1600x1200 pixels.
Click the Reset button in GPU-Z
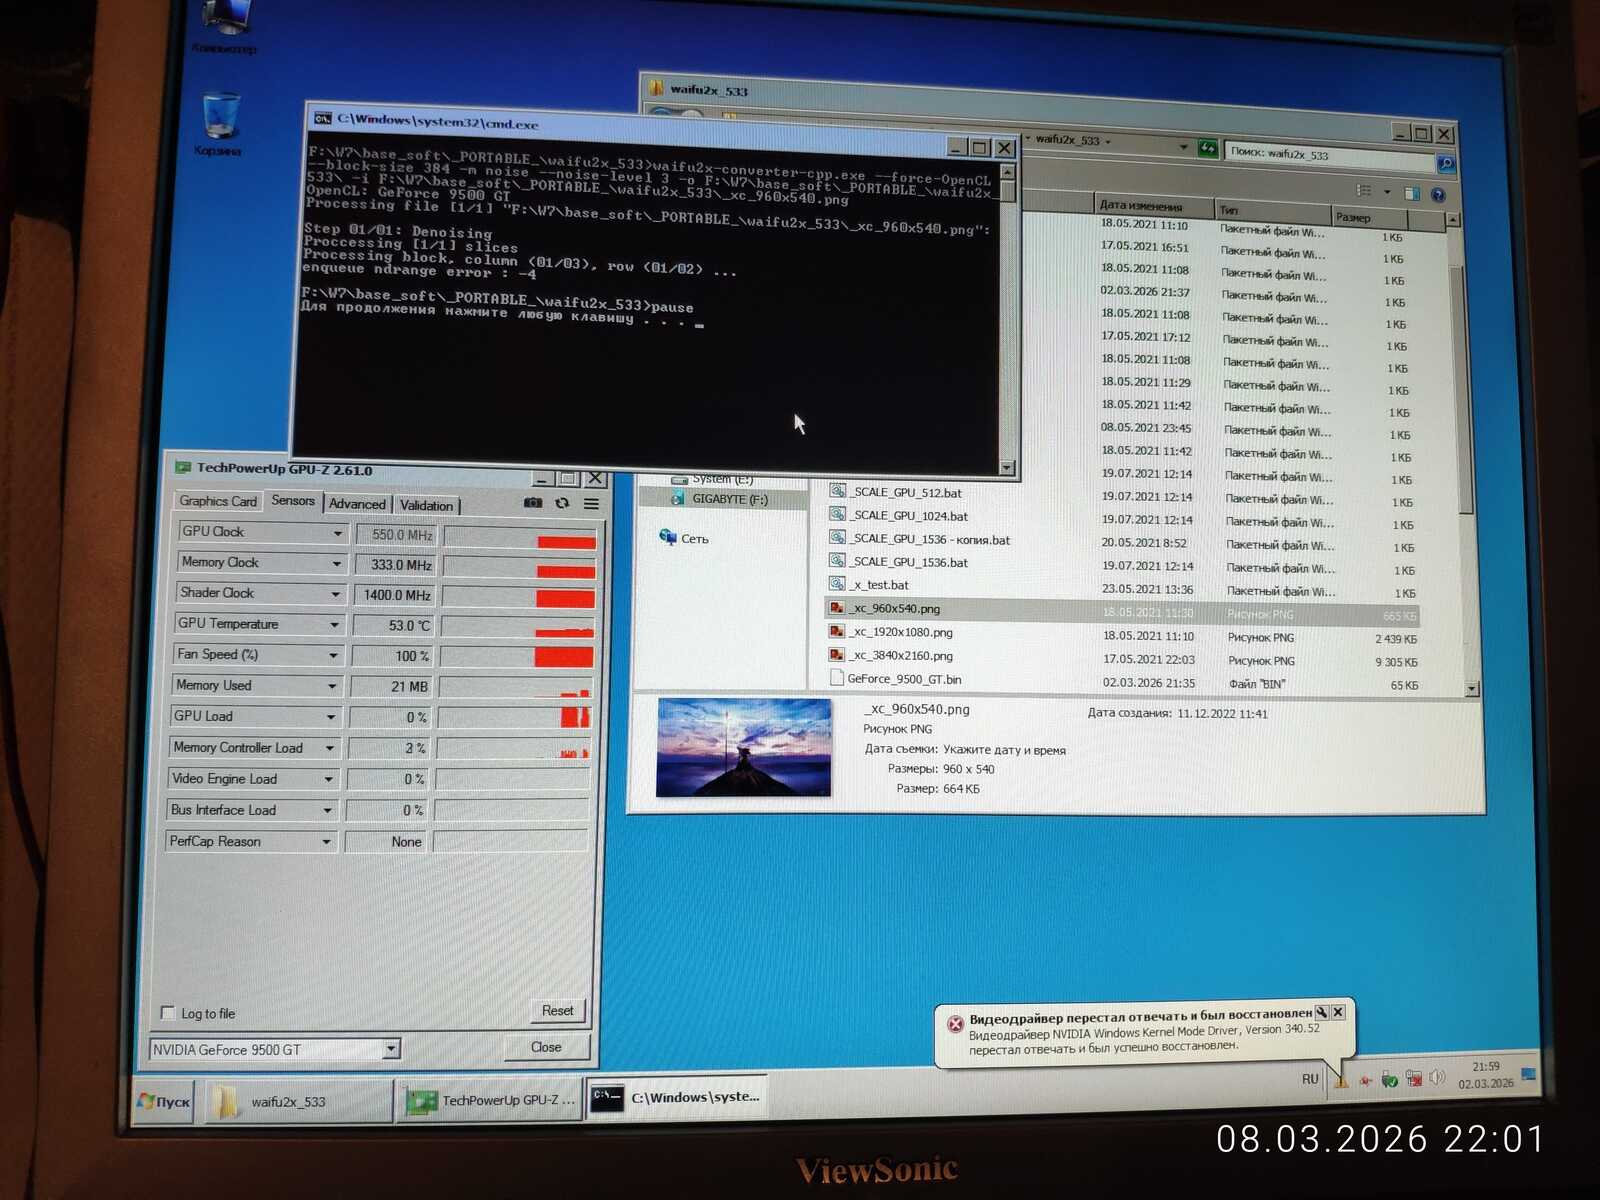click(557, 1010)
